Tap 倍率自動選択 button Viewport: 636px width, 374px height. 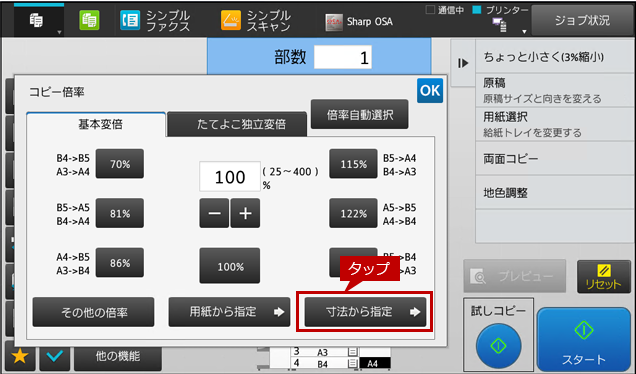360,114
